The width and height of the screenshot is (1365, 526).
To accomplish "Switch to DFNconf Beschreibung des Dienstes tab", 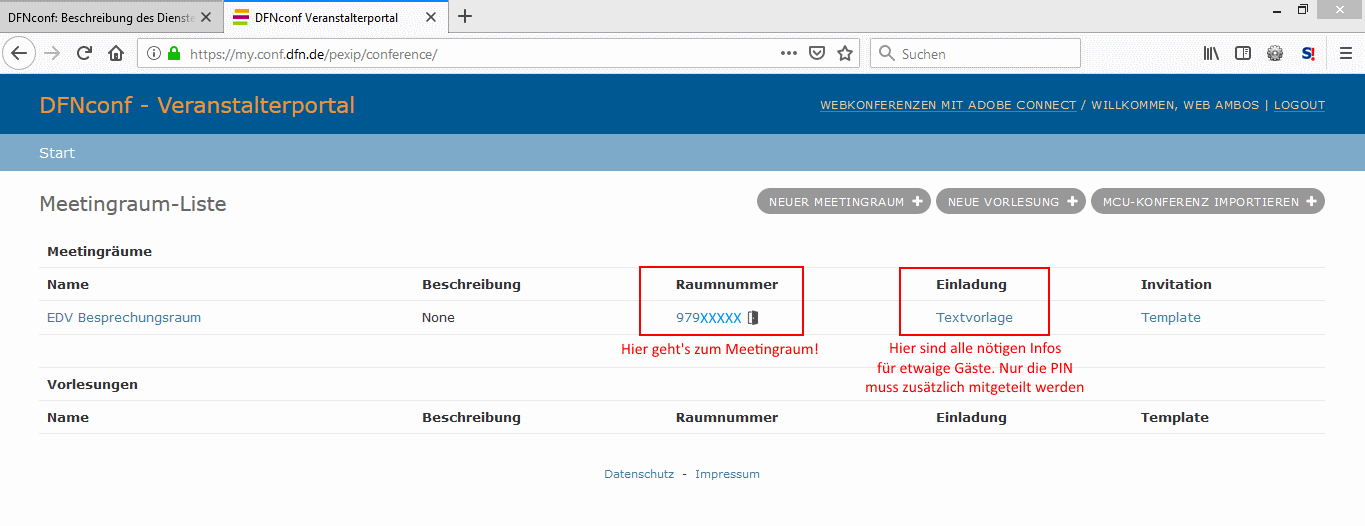I will 102,17.
